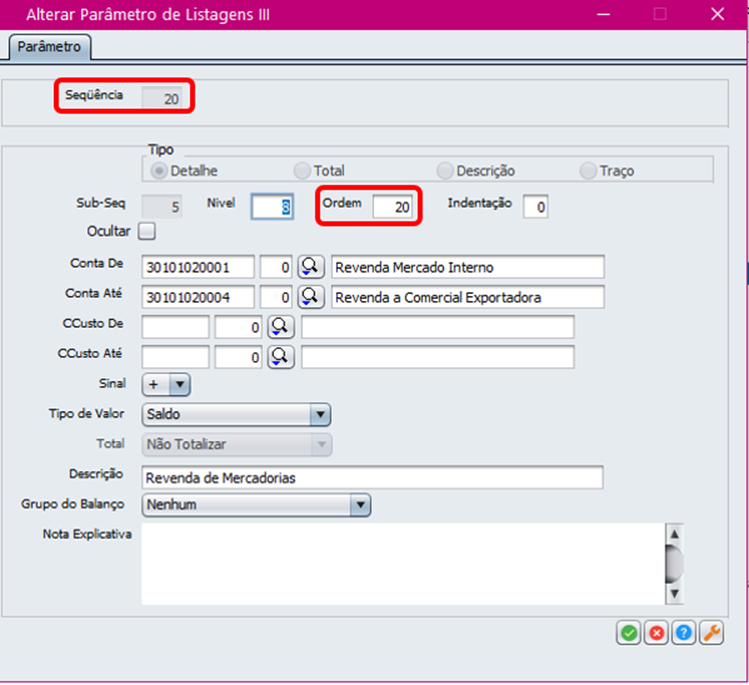Select the Total radio button
This screenshot has height=685, width=749.
pos(302,171)
